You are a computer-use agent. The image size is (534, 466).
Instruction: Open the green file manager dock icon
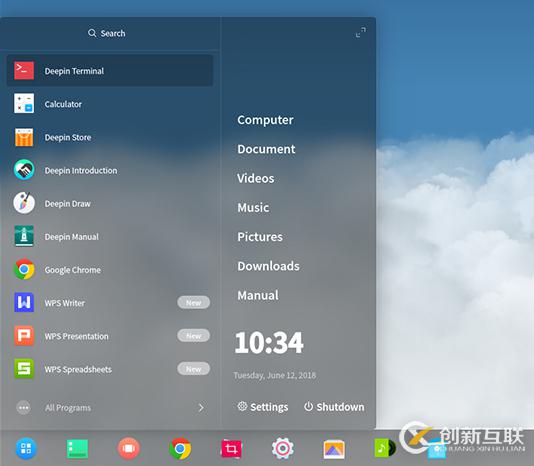tap(77, 449)
